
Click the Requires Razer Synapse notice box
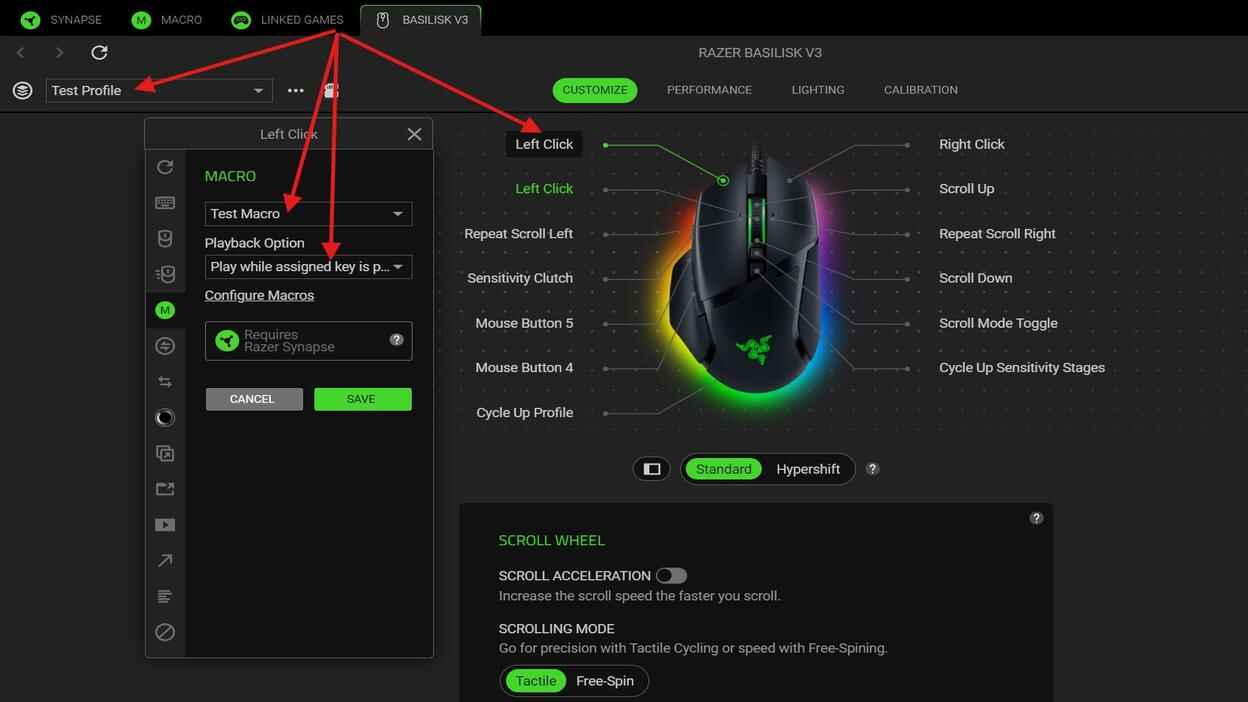coord(308,341)
